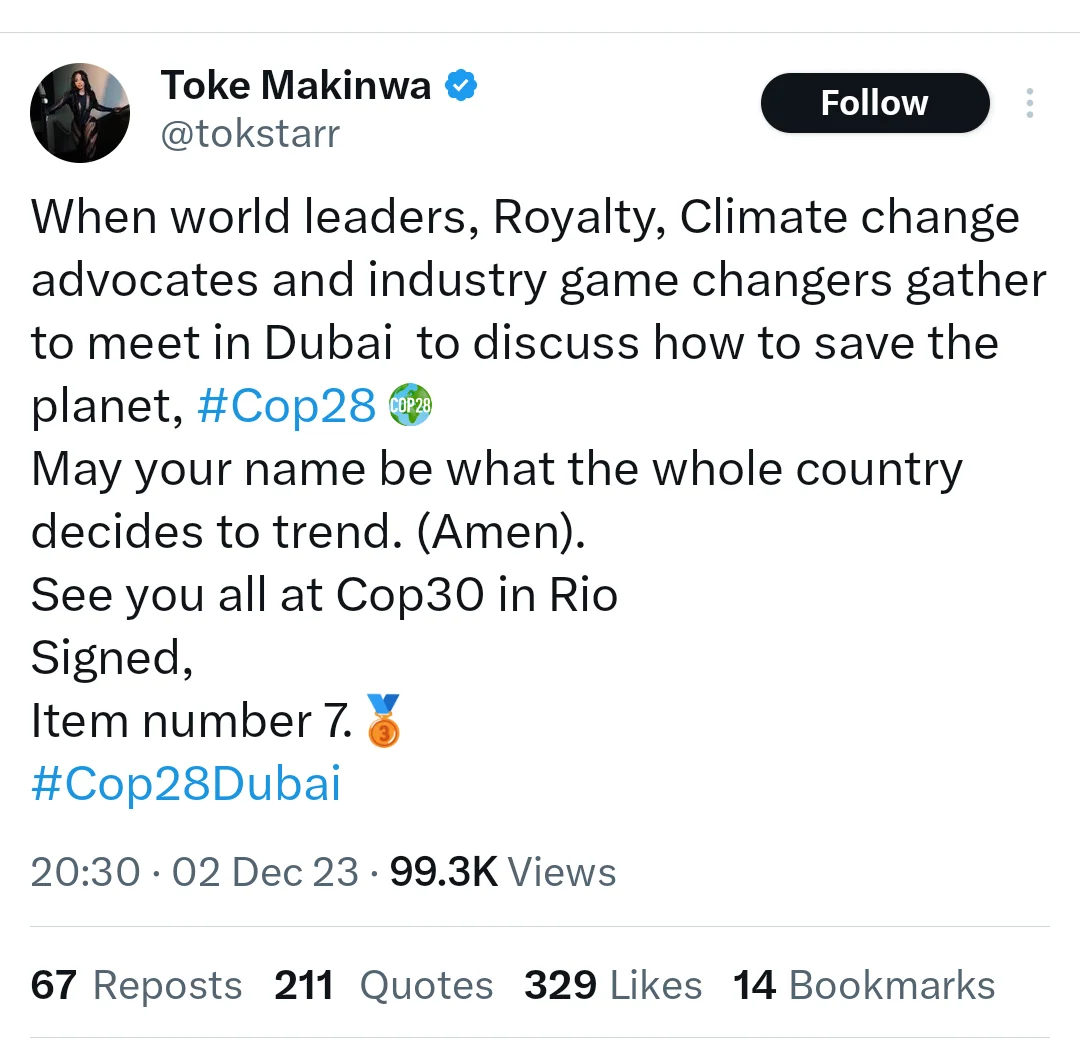The image size is (1080, 1059).
Task: Click the 'Item number 7.' line
Action: (192, 721)
